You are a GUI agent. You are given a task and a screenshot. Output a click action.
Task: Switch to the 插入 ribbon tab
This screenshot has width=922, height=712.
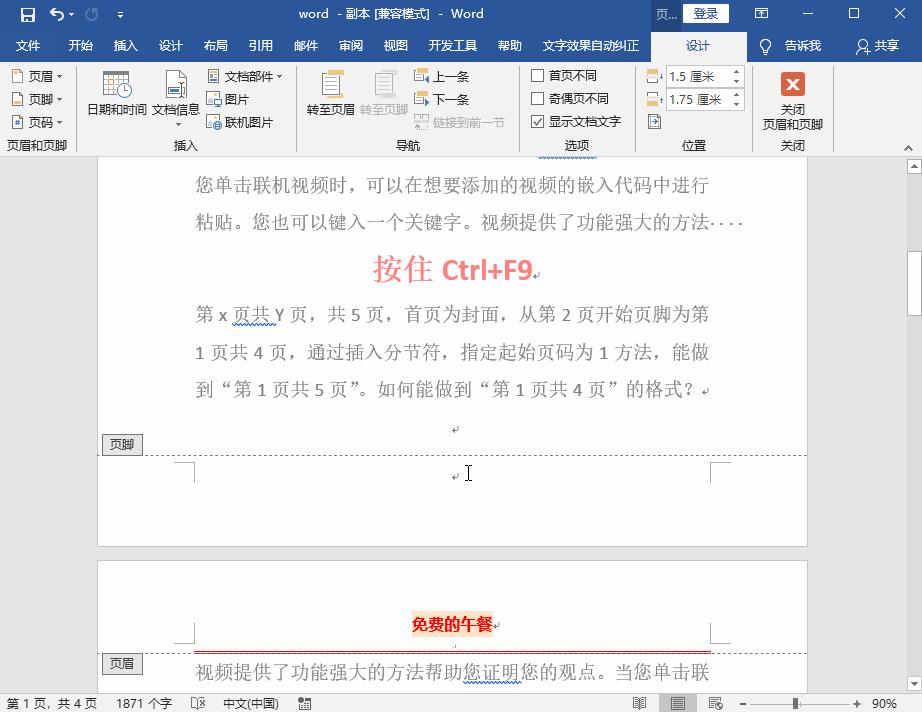pyautogui.click(x=125, y=44)
